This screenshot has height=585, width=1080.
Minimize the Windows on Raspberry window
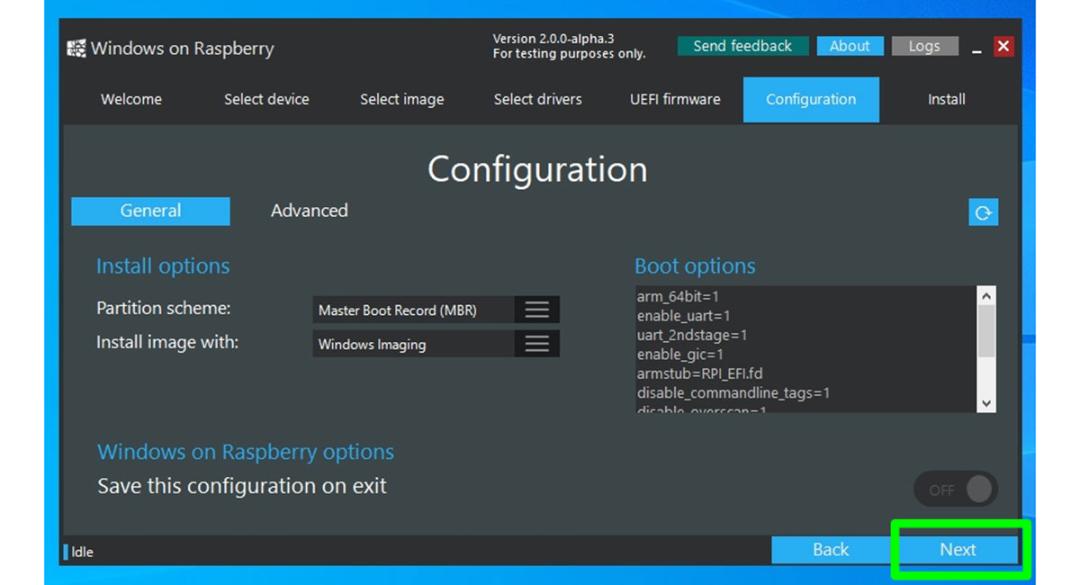pyautogui.click(x=977, y=47)
